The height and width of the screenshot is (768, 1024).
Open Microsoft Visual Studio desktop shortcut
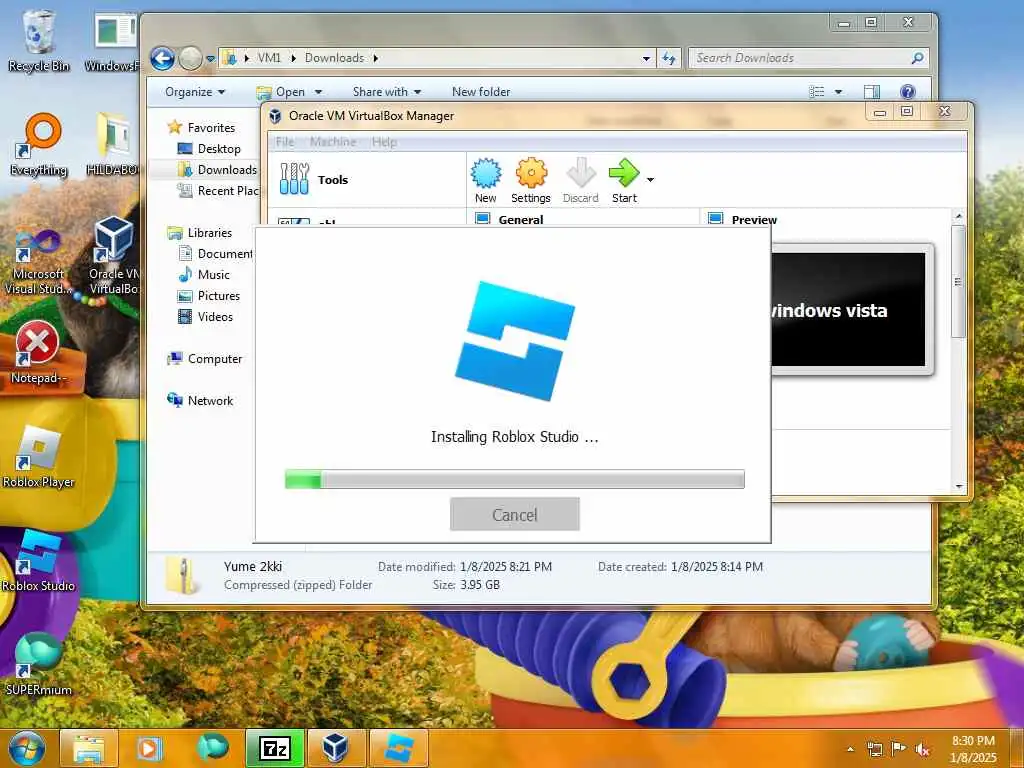(38, 261)
